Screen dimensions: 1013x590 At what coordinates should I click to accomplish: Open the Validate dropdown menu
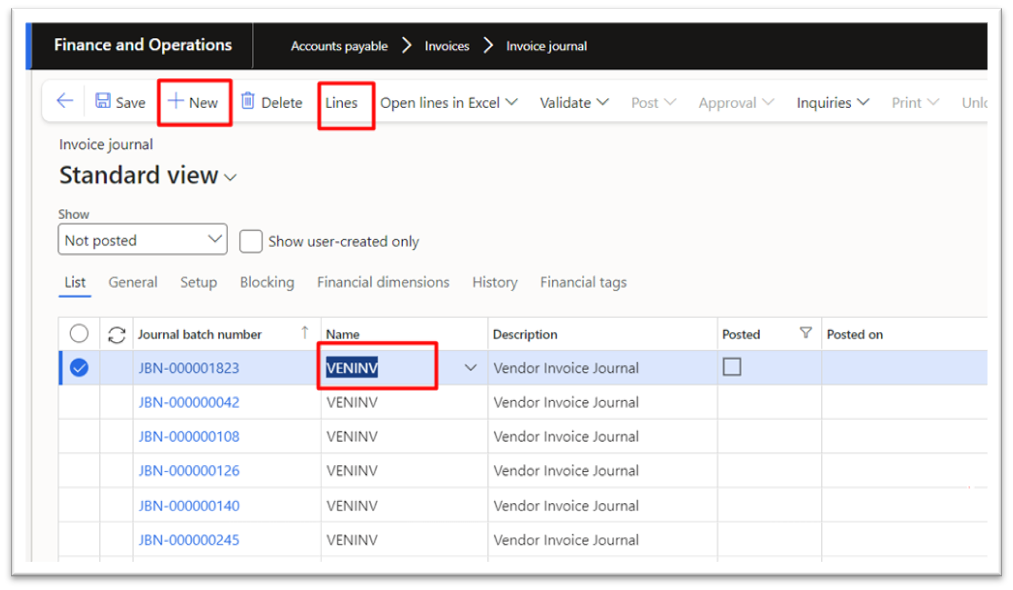(x=574, y=103)
